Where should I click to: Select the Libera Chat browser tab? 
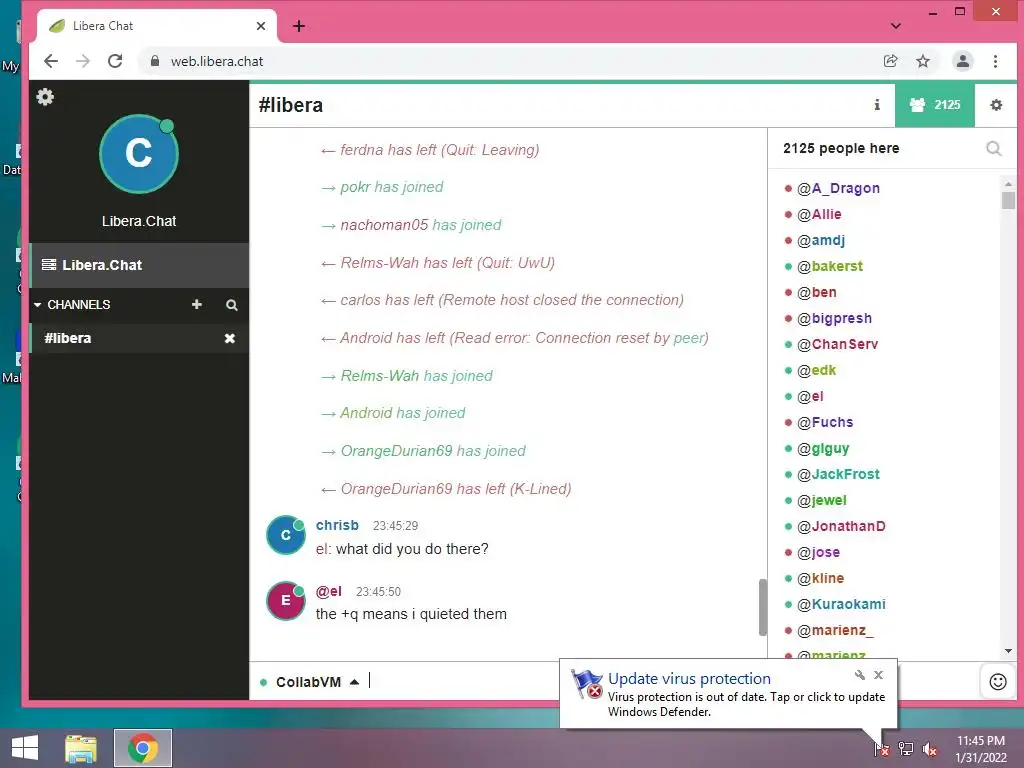[157, 26]
